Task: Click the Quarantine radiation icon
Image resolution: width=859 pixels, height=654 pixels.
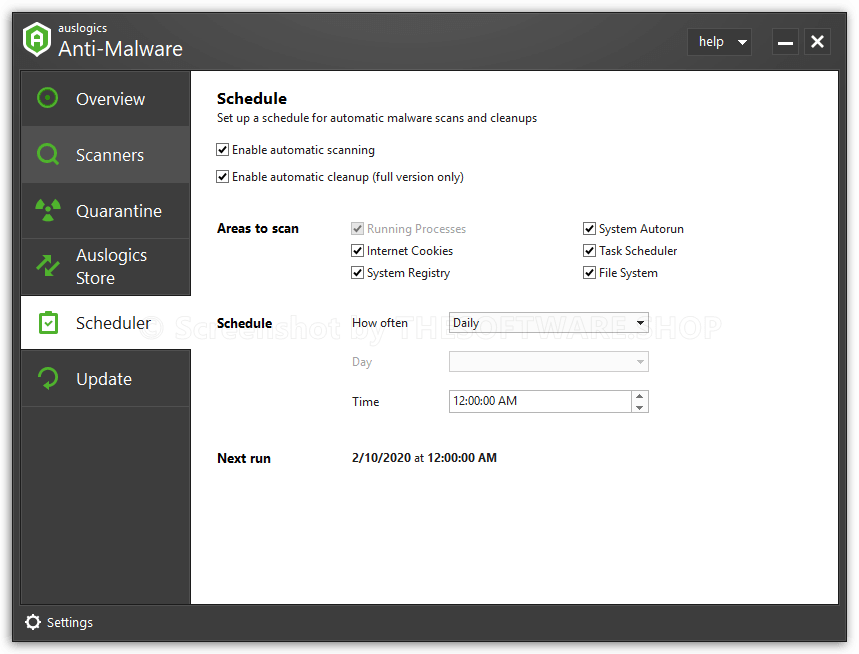Action: (x=48, y=210)
